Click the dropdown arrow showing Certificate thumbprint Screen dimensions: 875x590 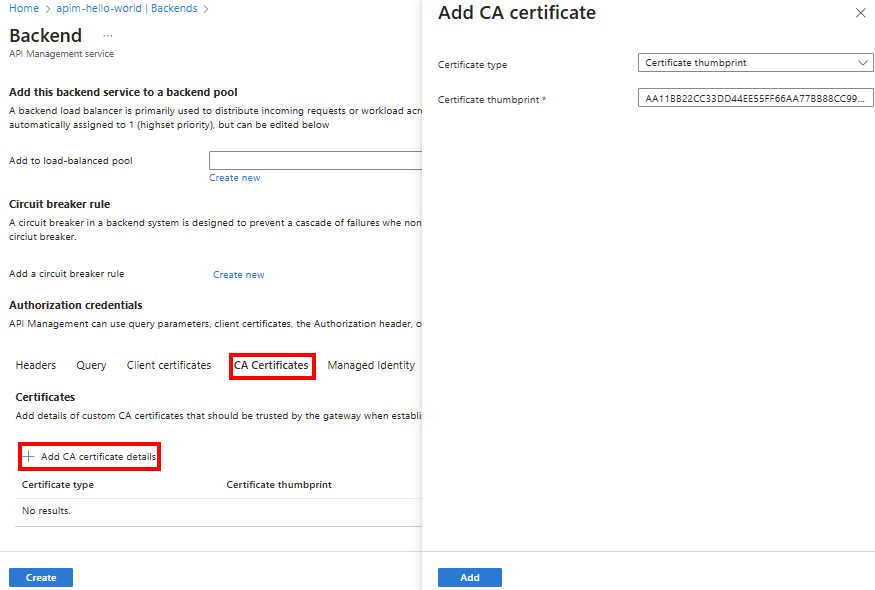pyautogui.click(x=863, y=62)
